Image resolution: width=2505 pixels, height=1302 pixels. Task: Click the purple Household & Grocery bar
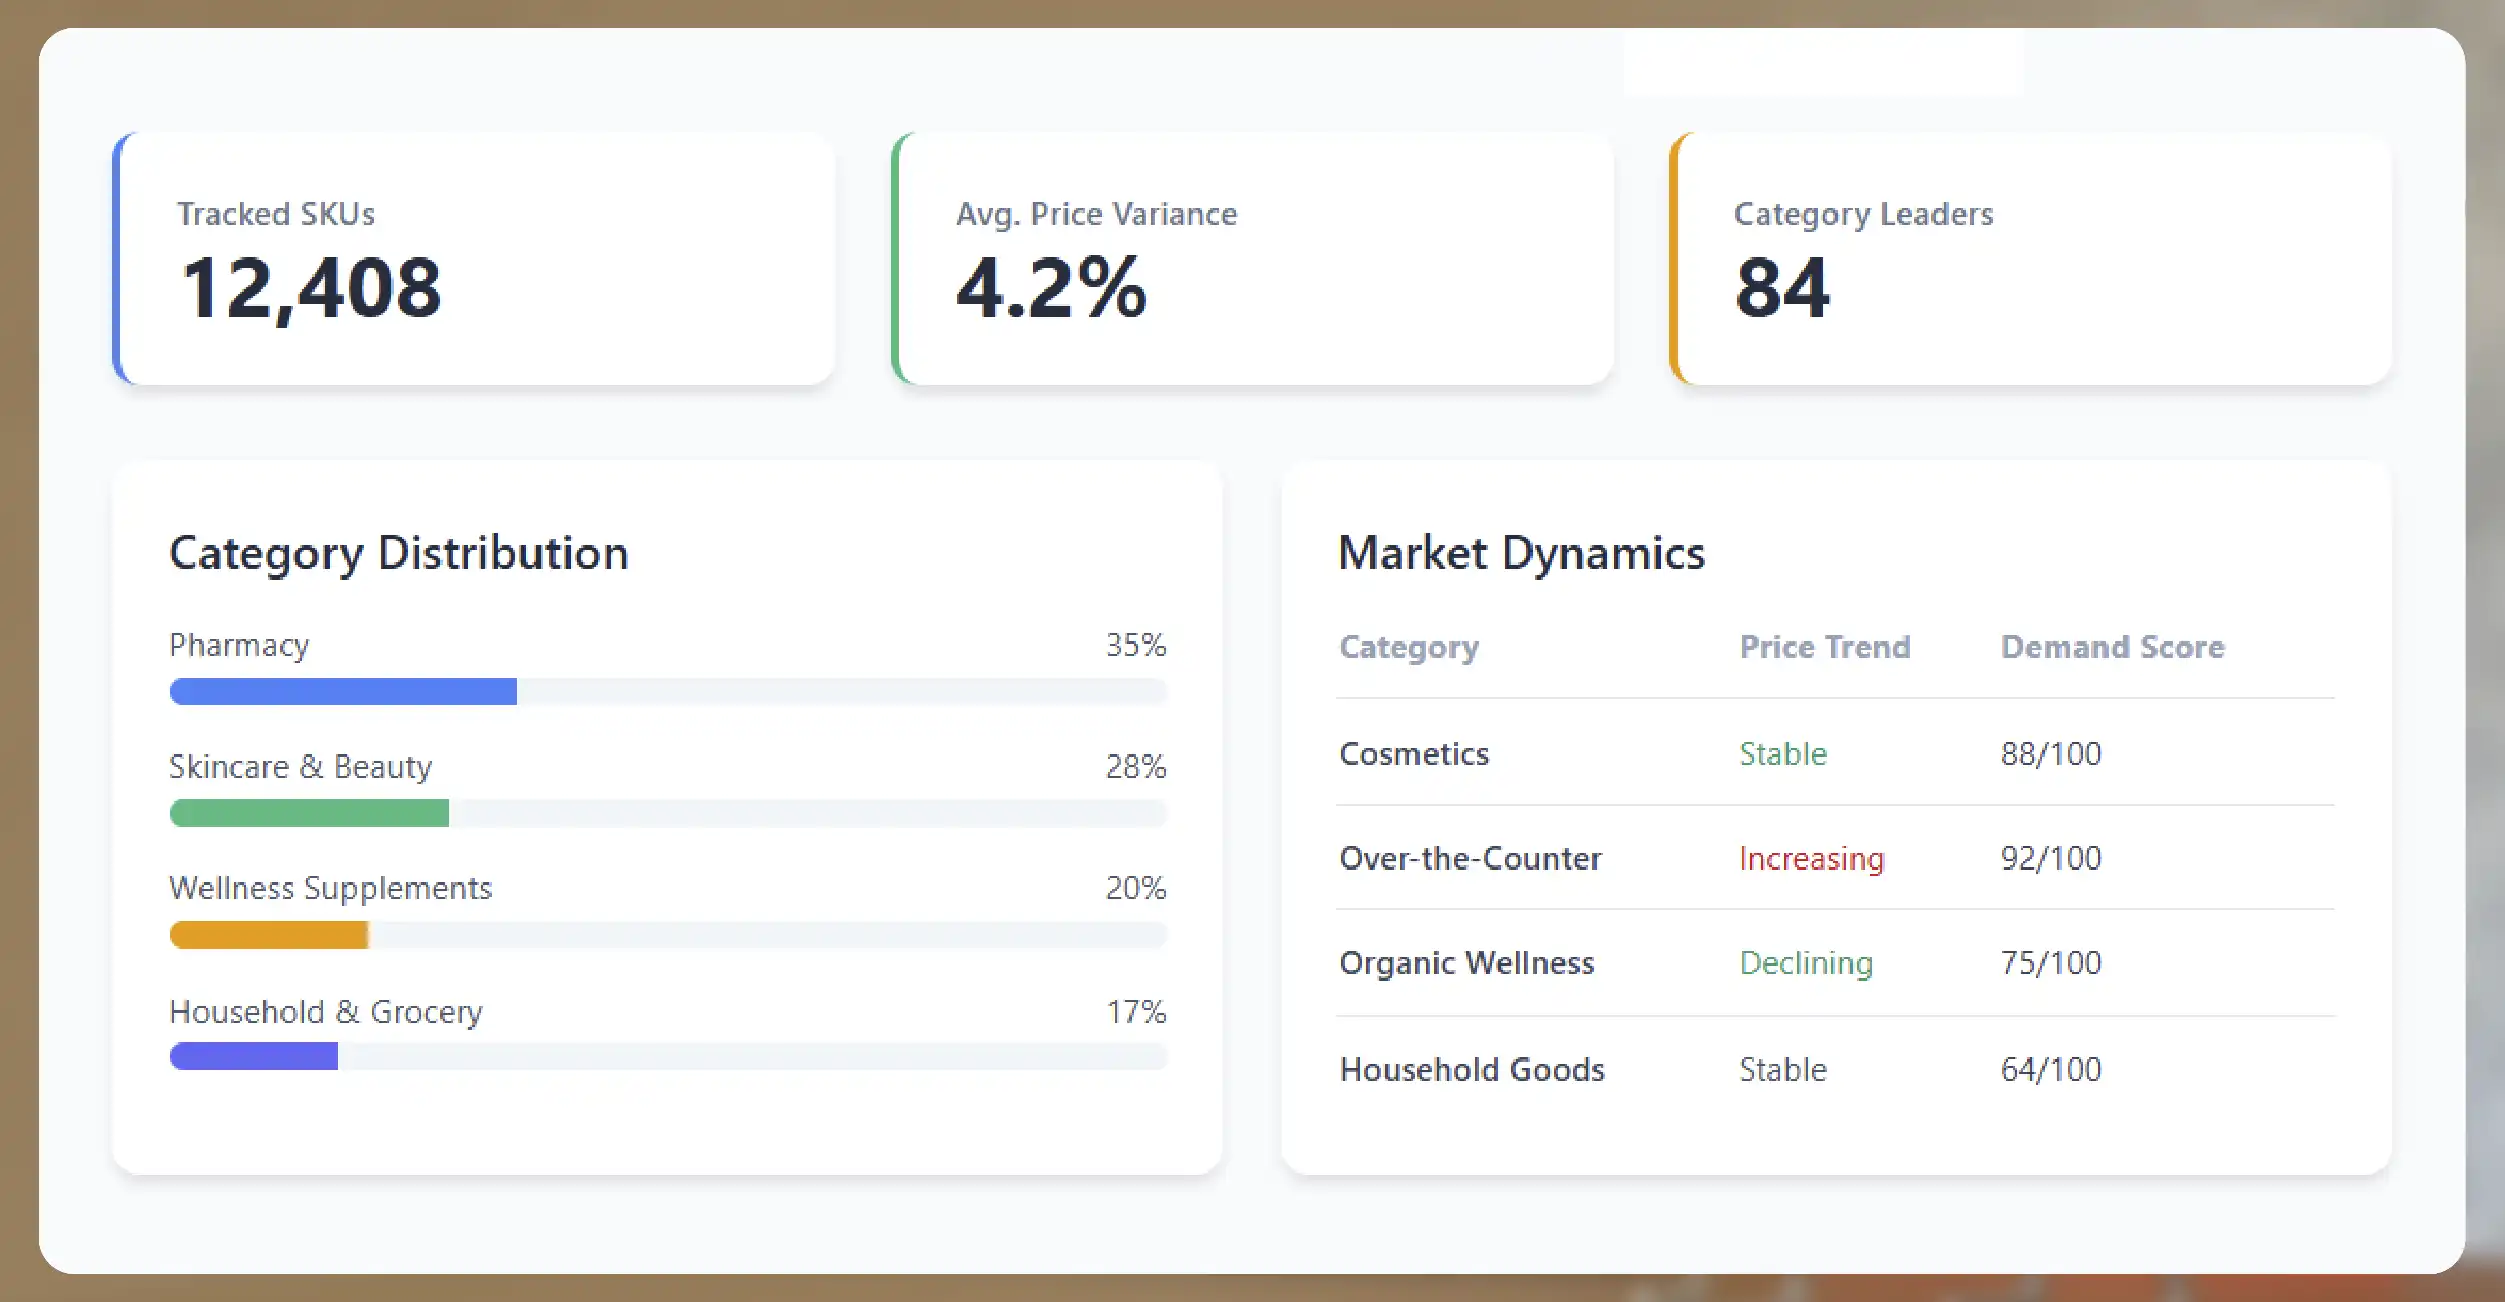tap(254, 1056)
